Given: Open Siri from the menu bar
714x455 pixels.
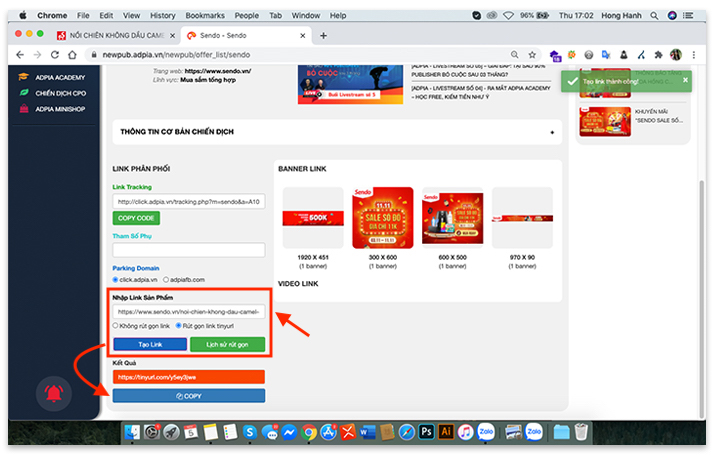Looking at the screenshot, I should pos(672,15).
